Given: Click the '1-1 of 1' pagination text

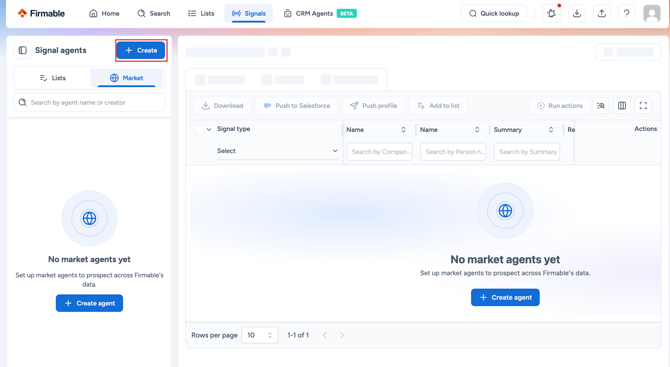Looking at the screenshot, I should [x=298, y=335].
